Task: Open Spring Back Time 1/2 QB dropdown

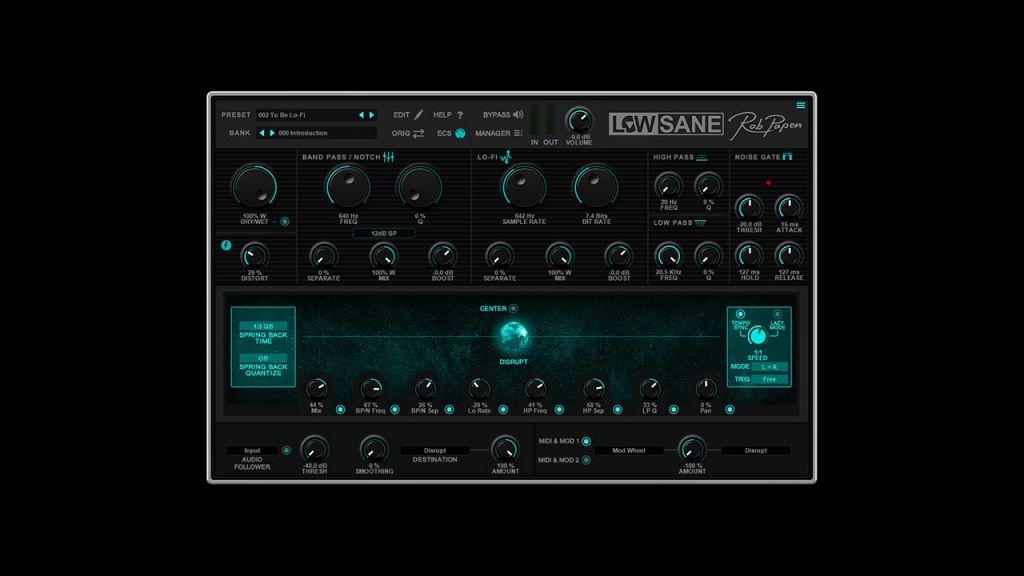Action: pos(263,326)
